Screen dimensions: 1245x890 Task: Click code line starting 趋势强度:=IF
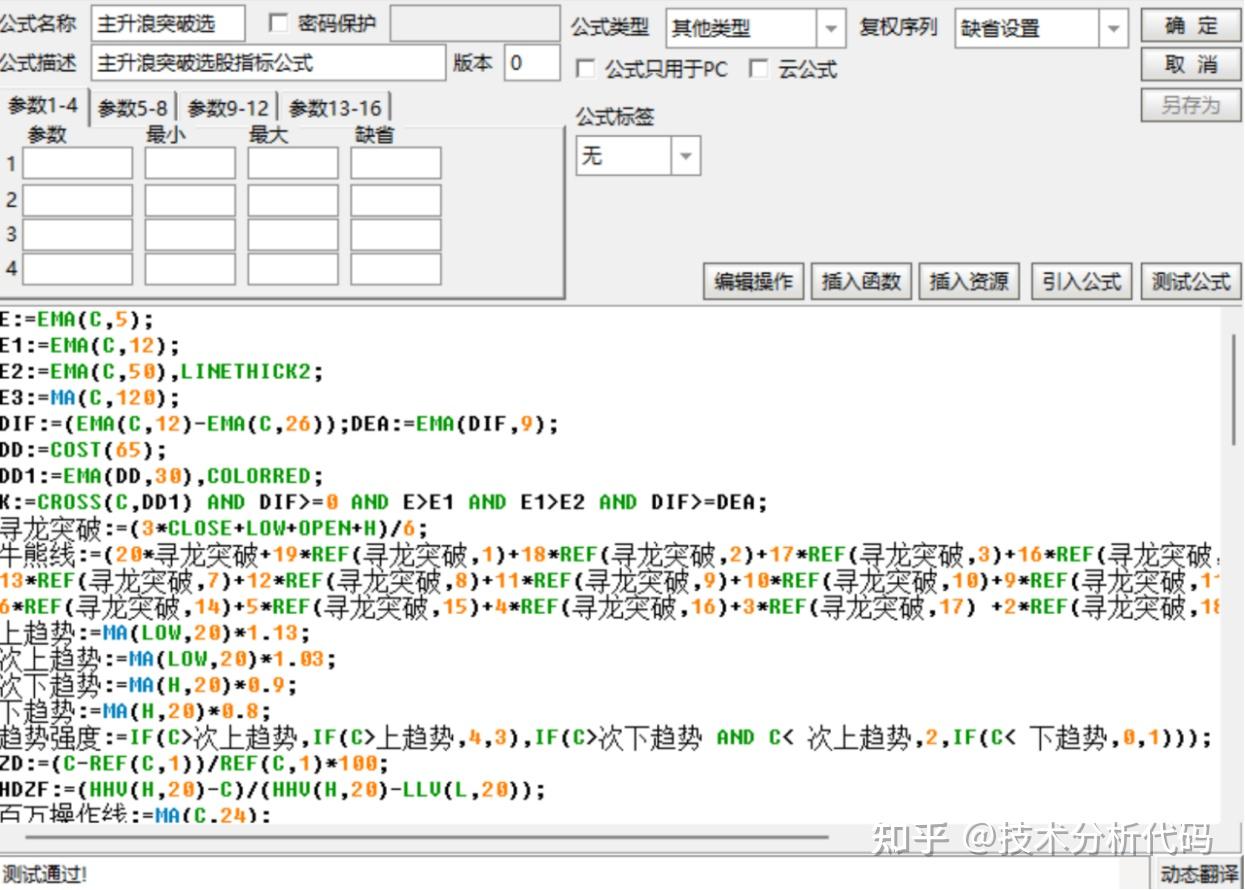pos(606,738)
